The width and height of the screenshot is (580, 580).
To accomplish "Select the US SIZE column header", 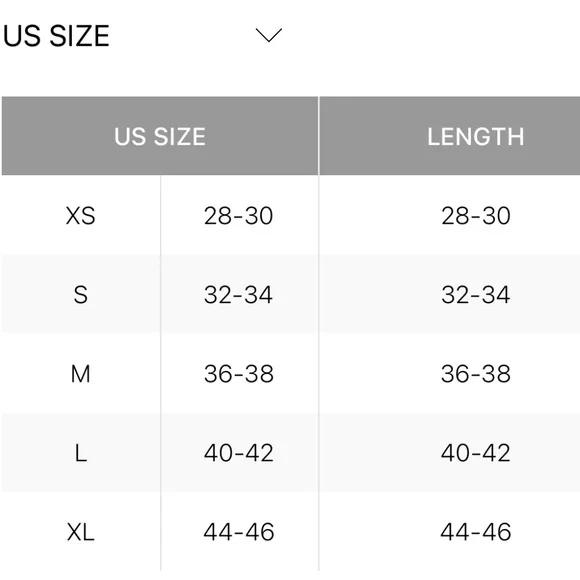I will (x=160, y=136).
